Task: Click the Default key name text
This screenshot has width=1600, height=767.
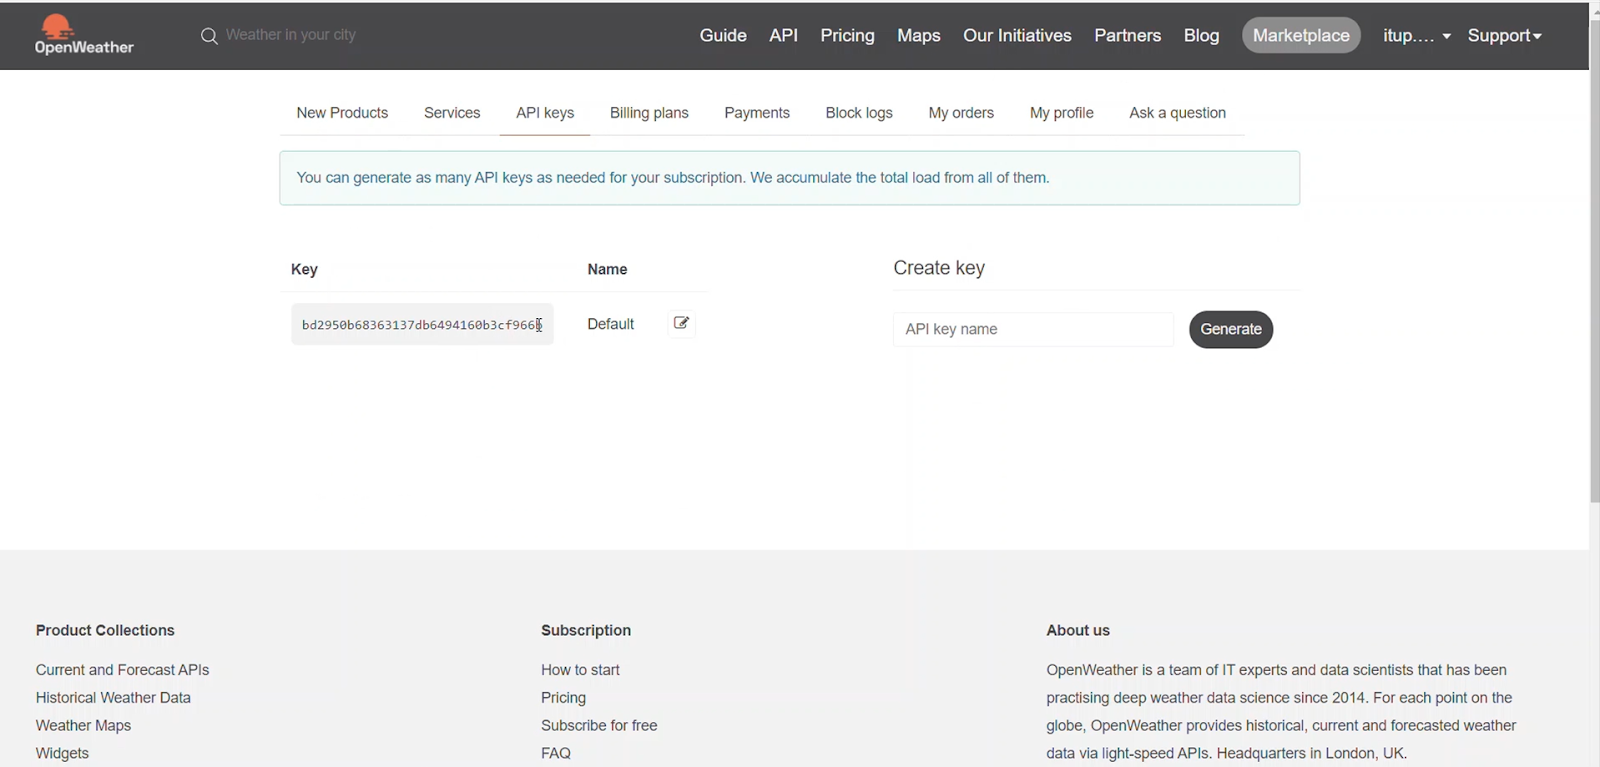Action: 610,324
